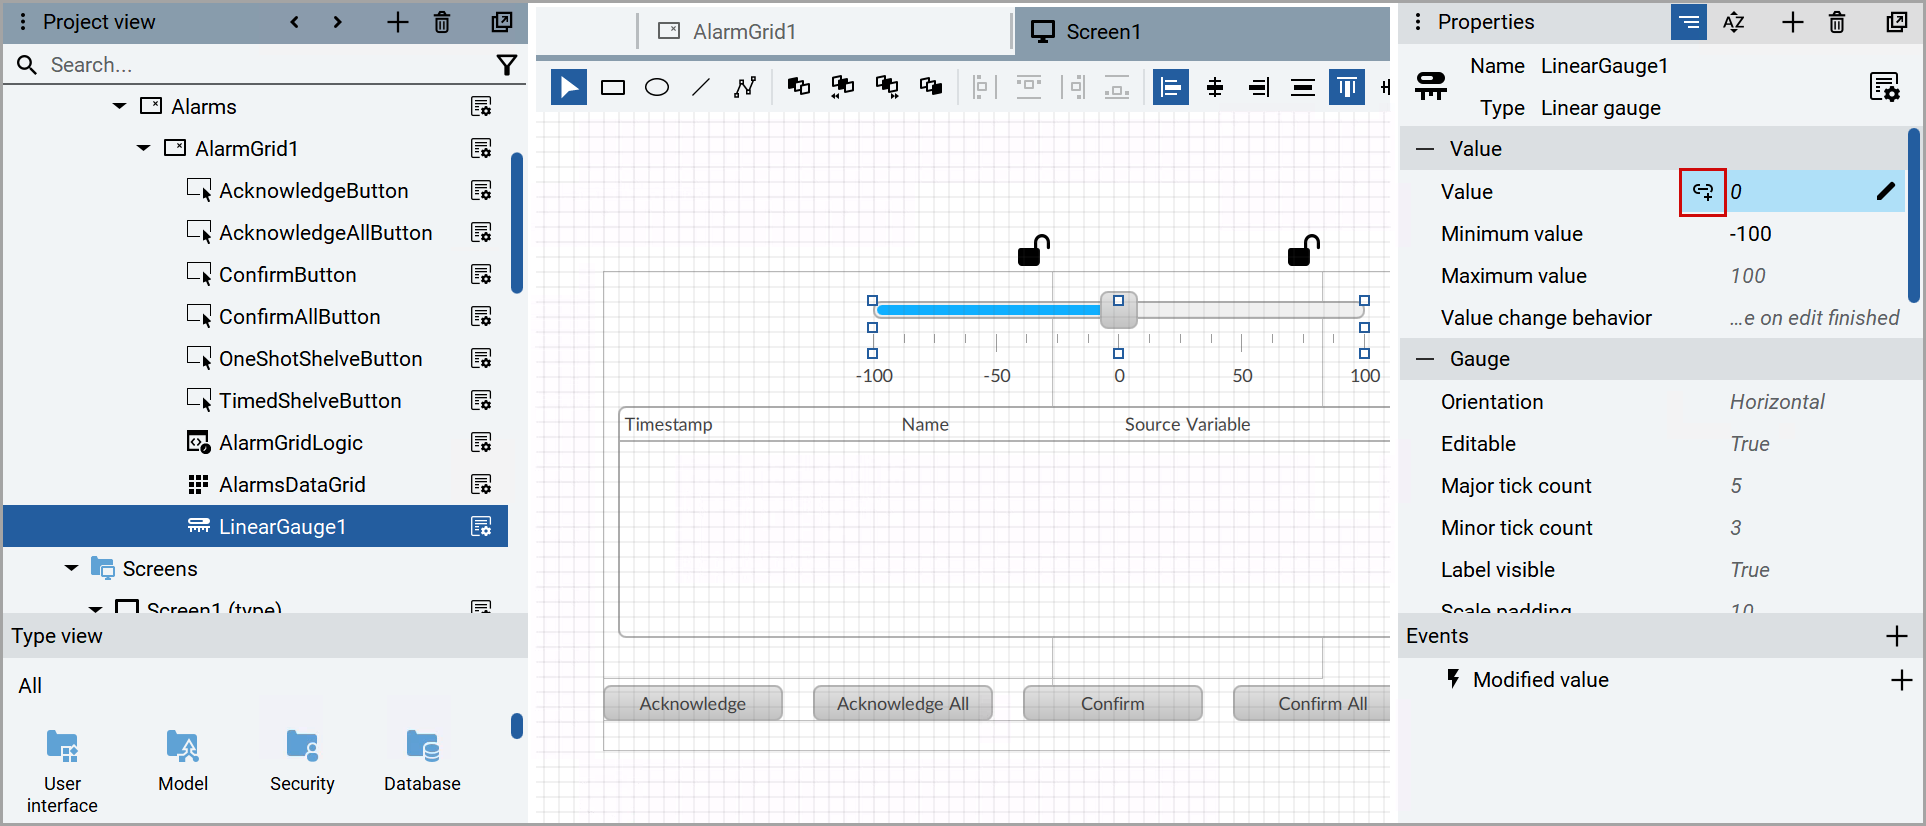The height and width of the screenshot is (826, 1926).
Task: Add a new item in Project view
Action: tap(398, 22)
